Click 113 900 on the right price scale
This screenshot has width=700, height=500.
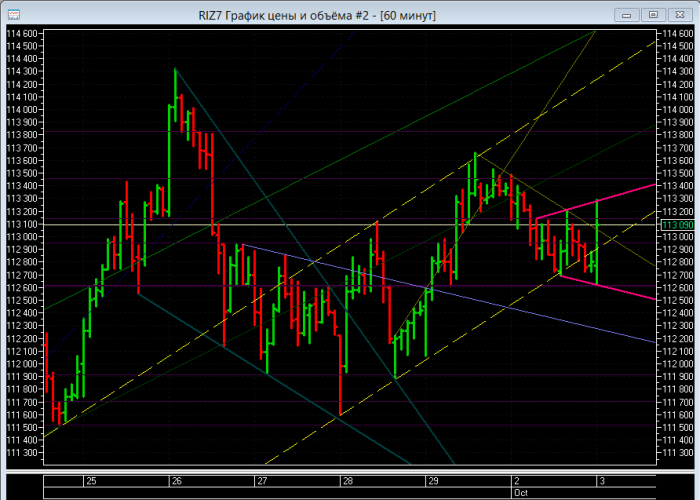[x=678, y=122]
